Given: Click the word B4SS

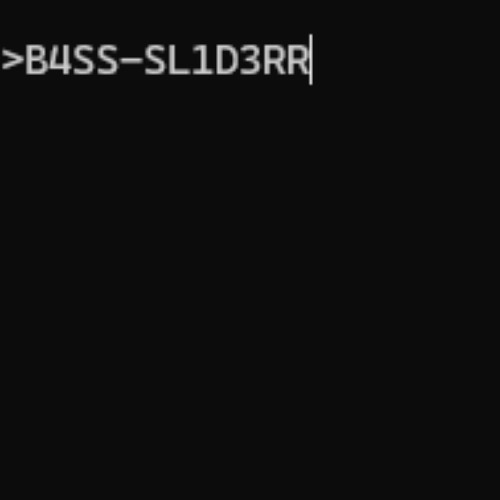Looking at the screenshot, I should tap(72, 60).
